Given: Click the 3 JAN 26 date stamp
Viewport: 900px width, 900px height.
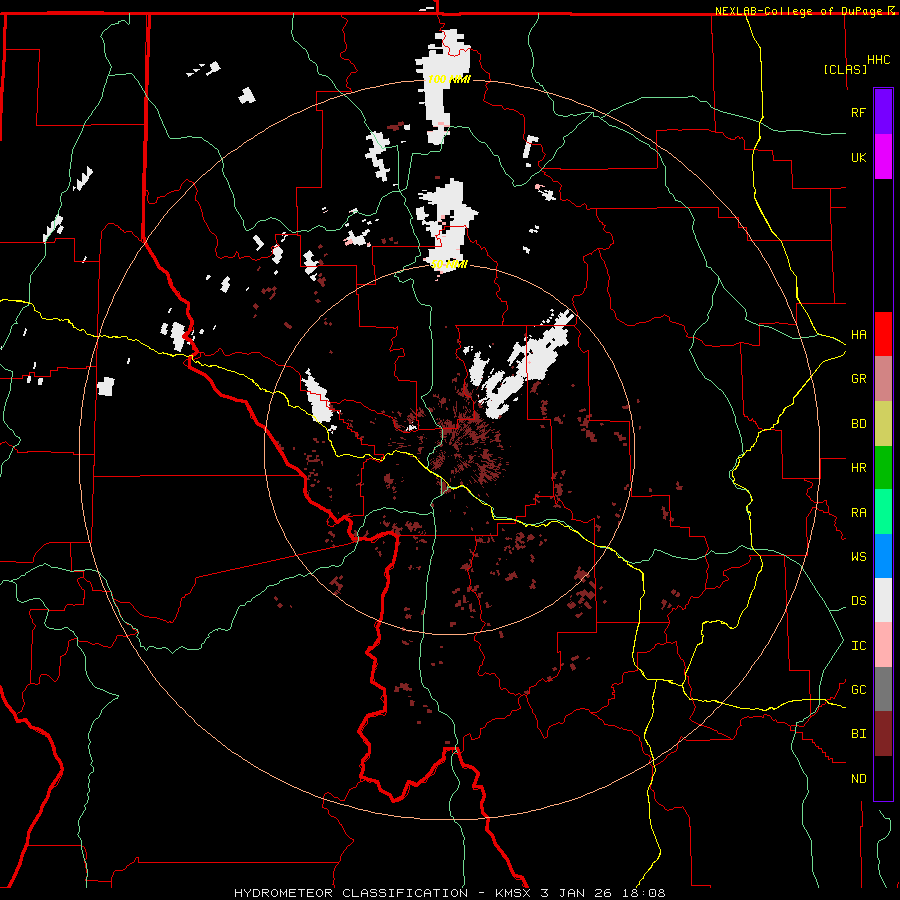Looking at the screenshot, I should 577,893.
